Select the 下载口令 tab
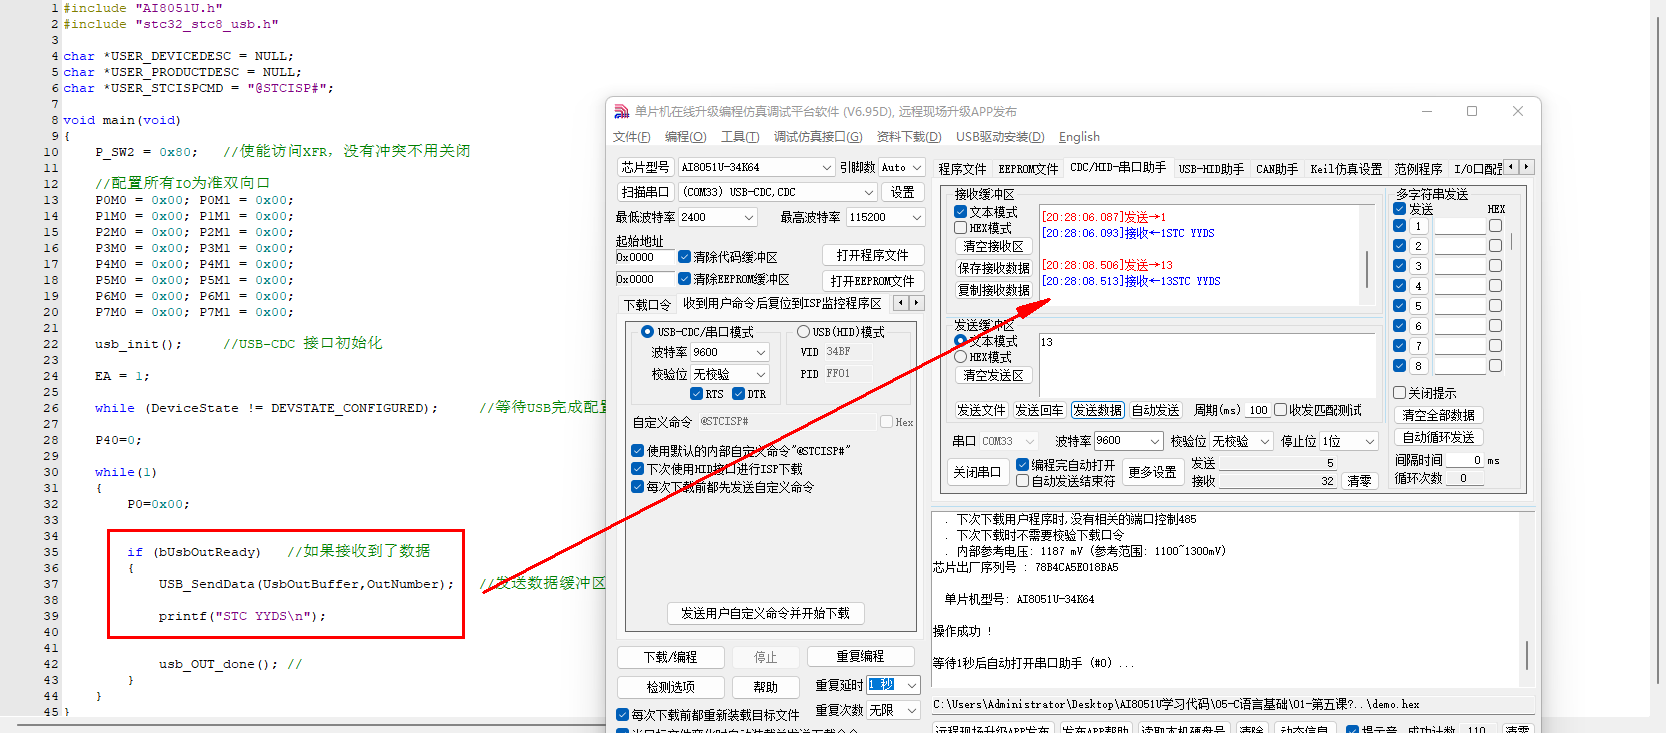1666x733 pixels. tap(647, 304)
